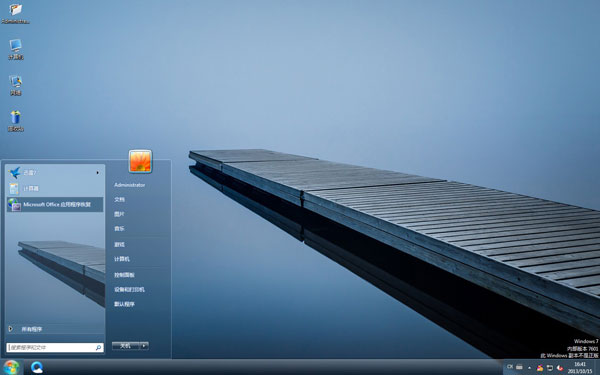Click the search programs and files box
The height and width of the screenshot is (375, 600).
coord(55,347)
